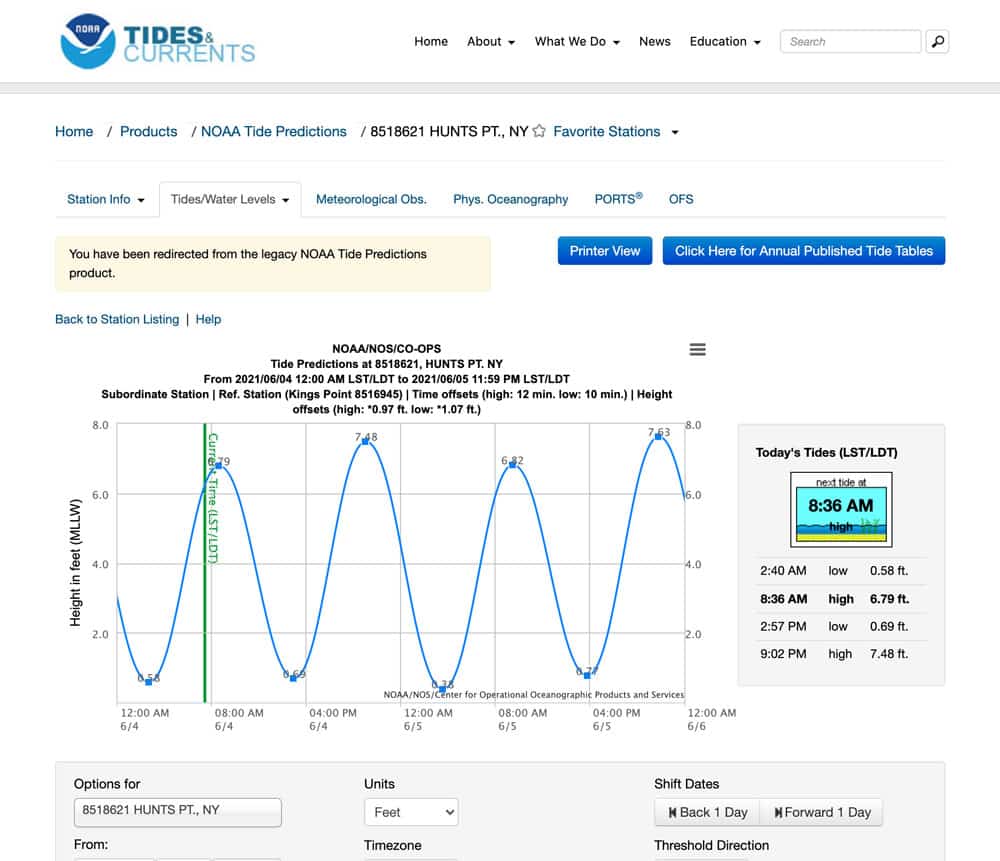Click the next tide 8:36 AM graphic
The image size is (1000, 861).
point(841,510)
